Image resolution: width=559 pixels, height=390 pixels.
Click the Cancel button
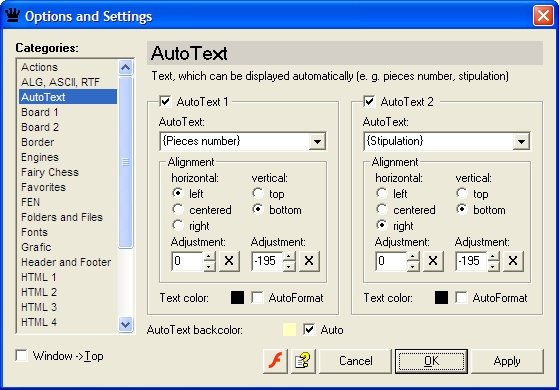tap(355, 361)
